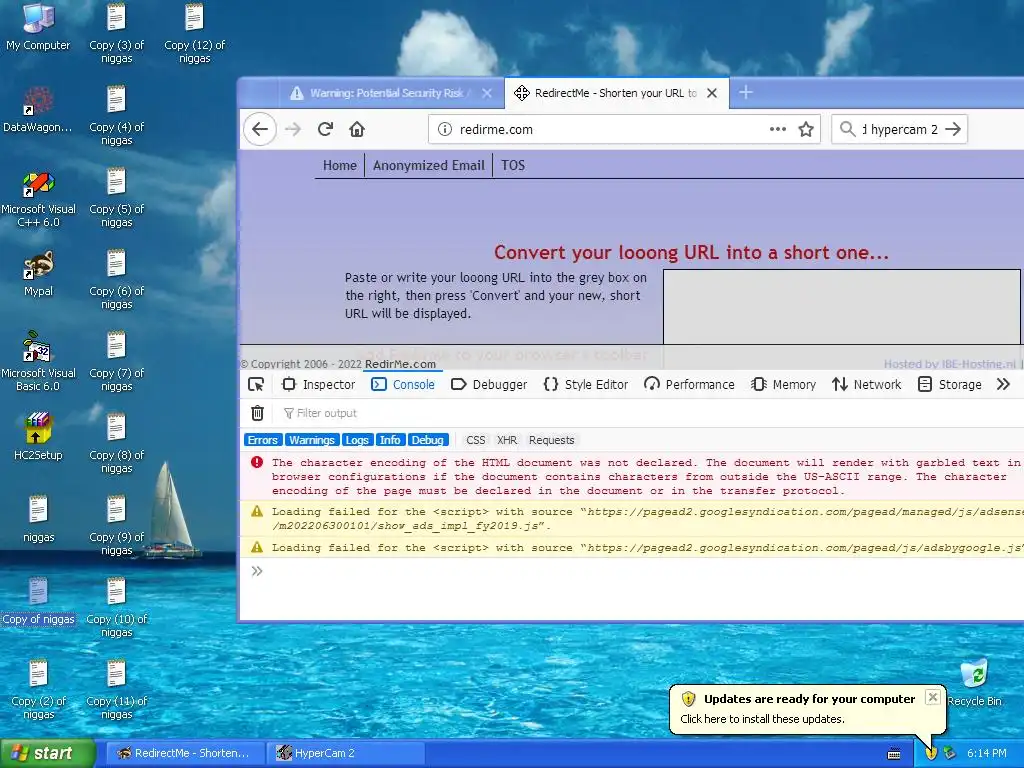The width and height of the screenshot is (1024, 768).
Task: Open page actions three-dot menu
Action: pos(777,129)
